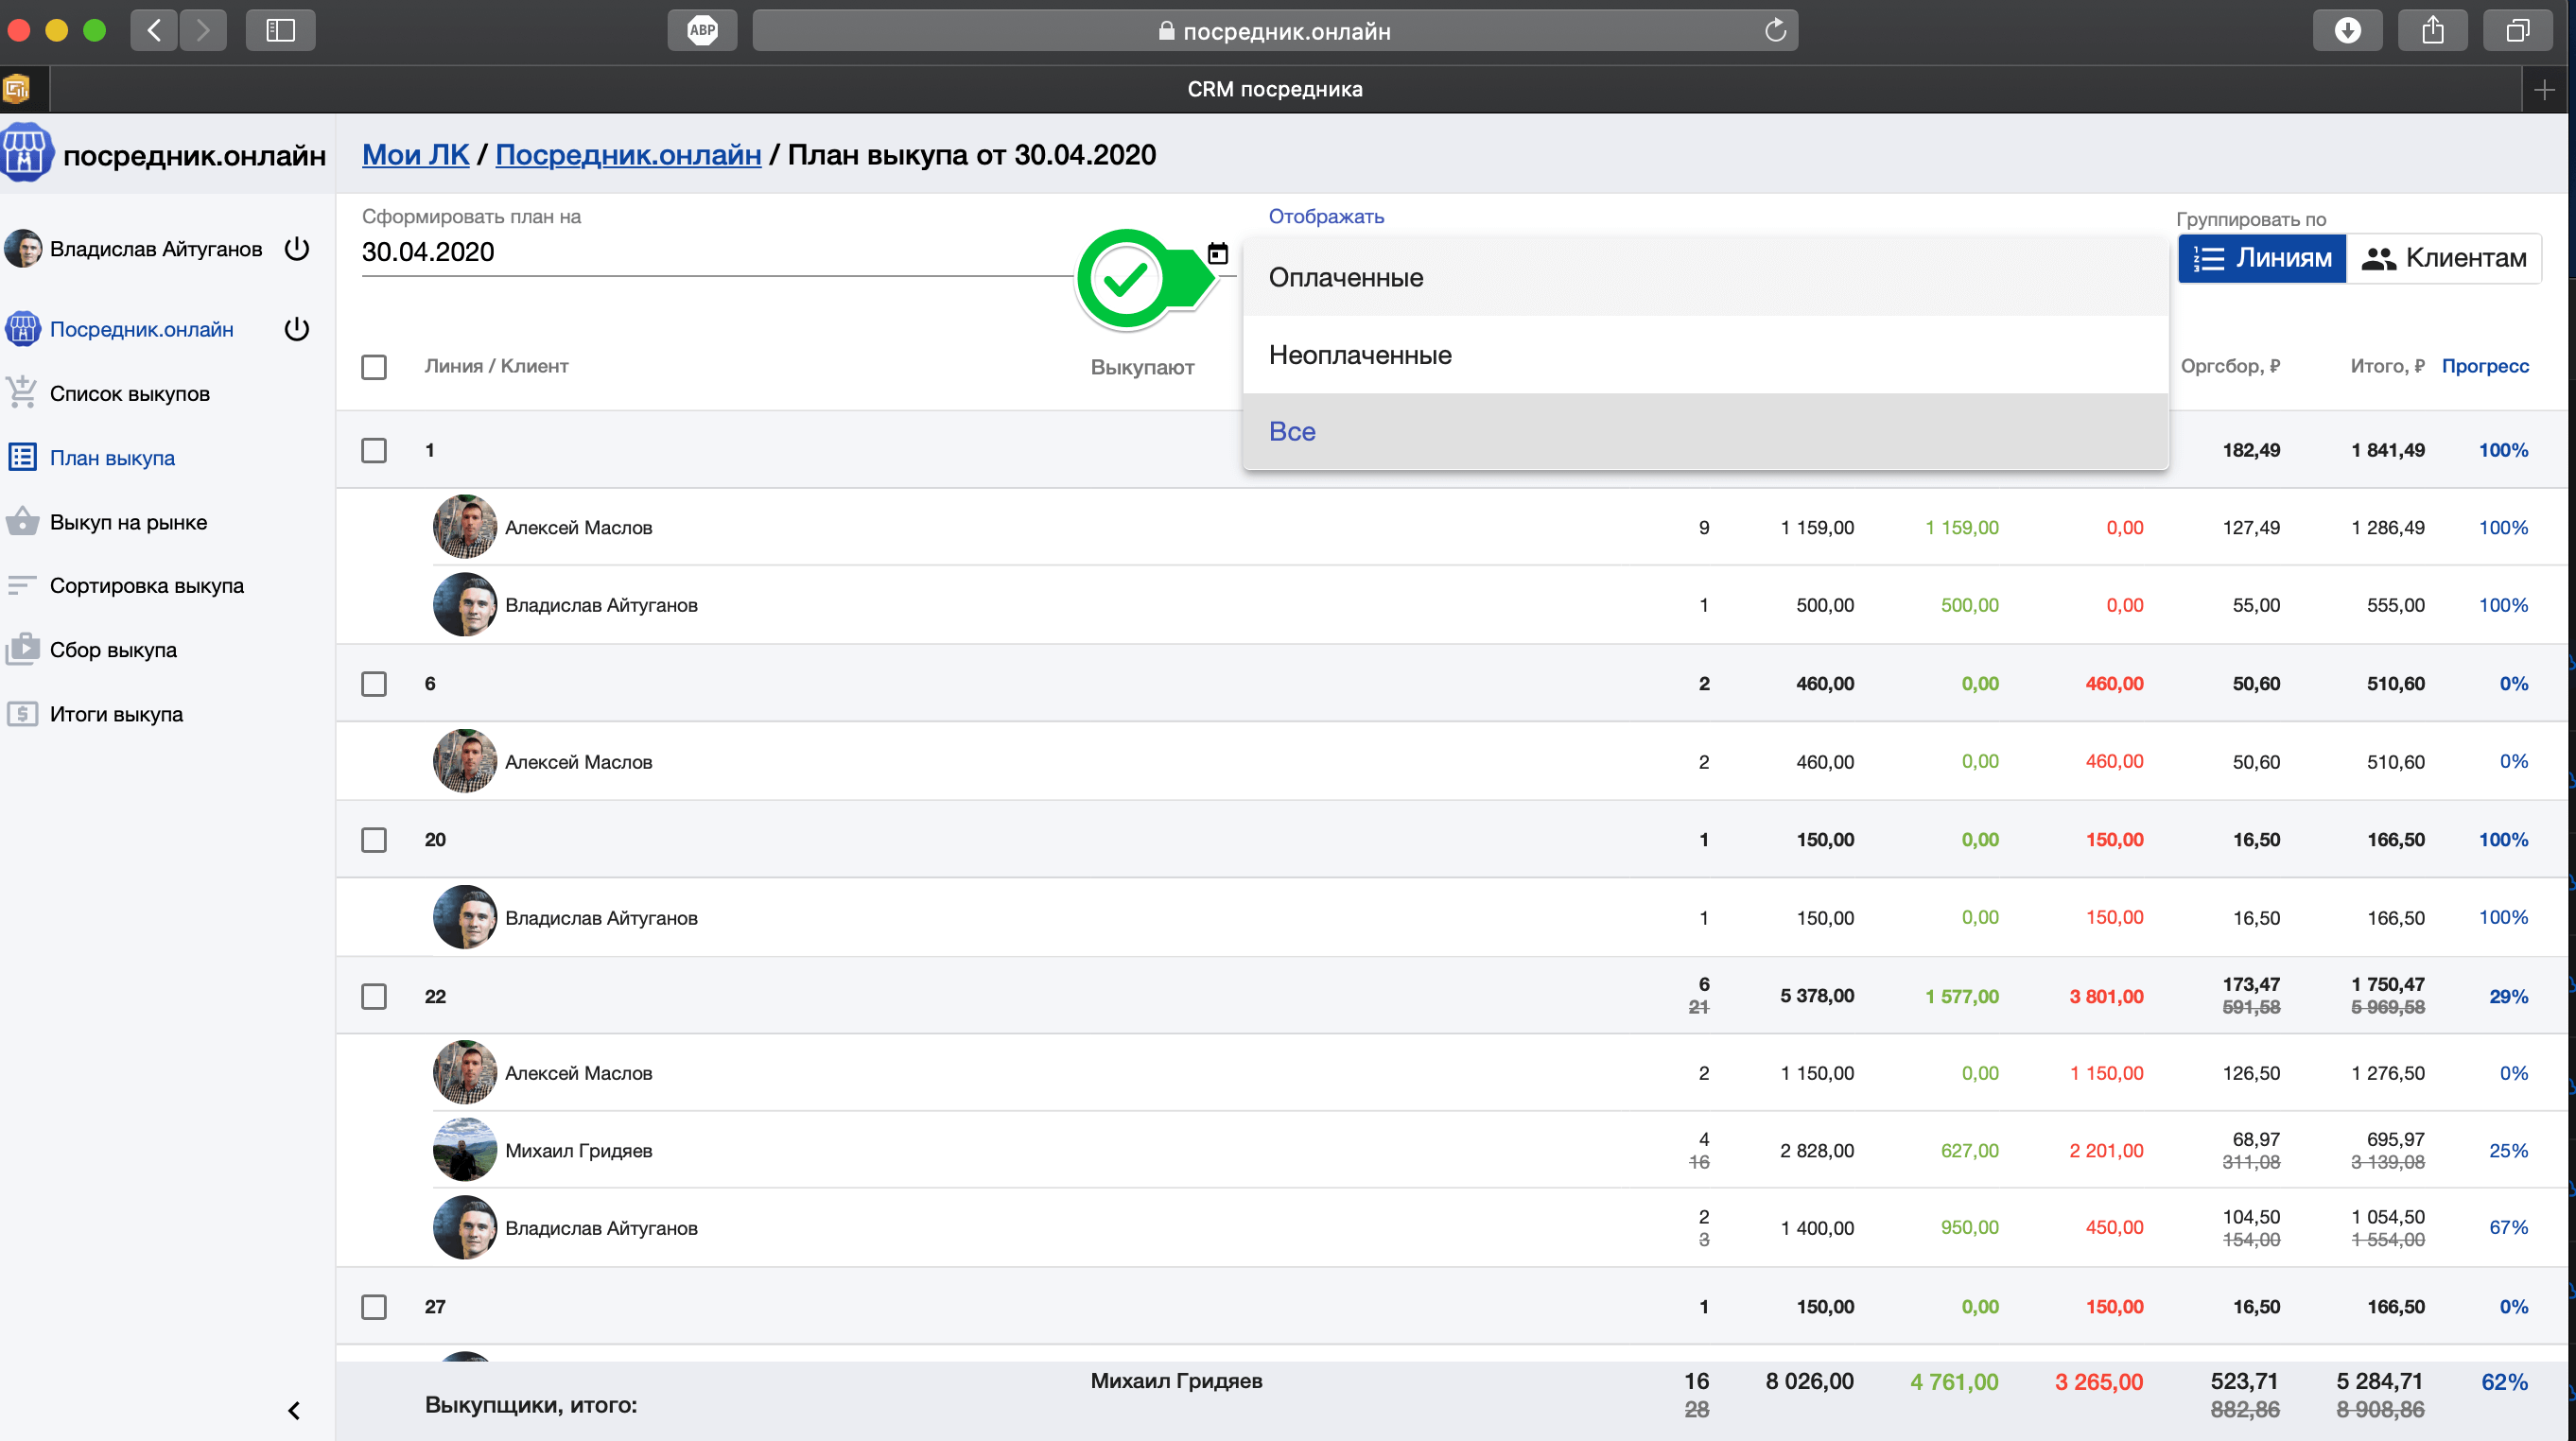This screenshot has height=1441, width=2576.
Task: Click the AdBlock Plus extension icon
Action: pos(702,30)
